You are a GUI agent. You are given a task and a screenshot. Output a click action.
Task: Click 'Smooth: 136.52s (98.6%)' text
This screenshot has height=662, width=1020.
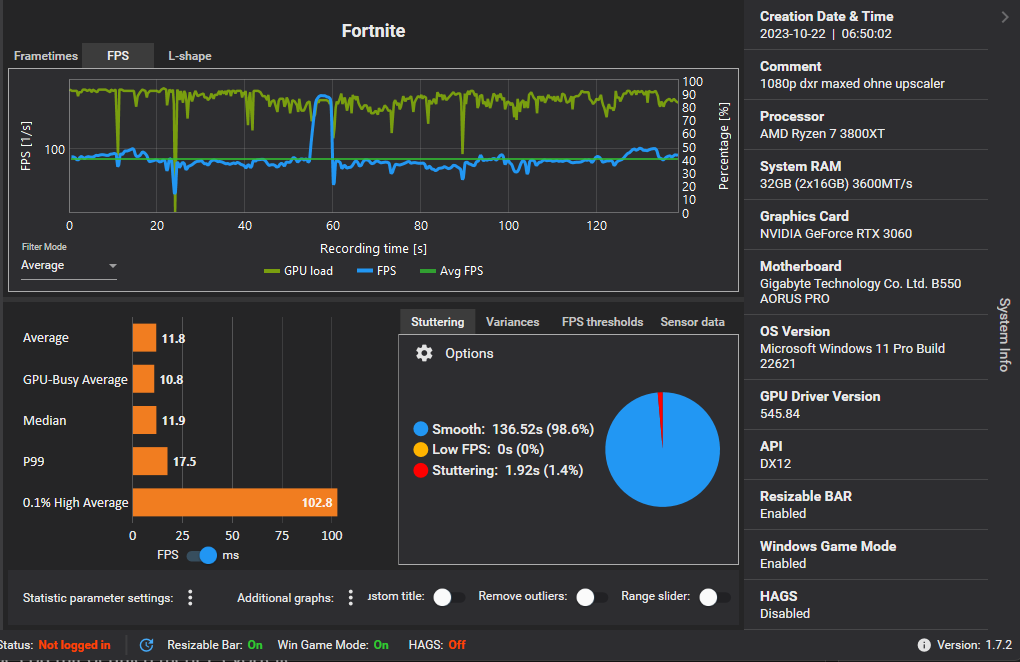coord(513,429)
